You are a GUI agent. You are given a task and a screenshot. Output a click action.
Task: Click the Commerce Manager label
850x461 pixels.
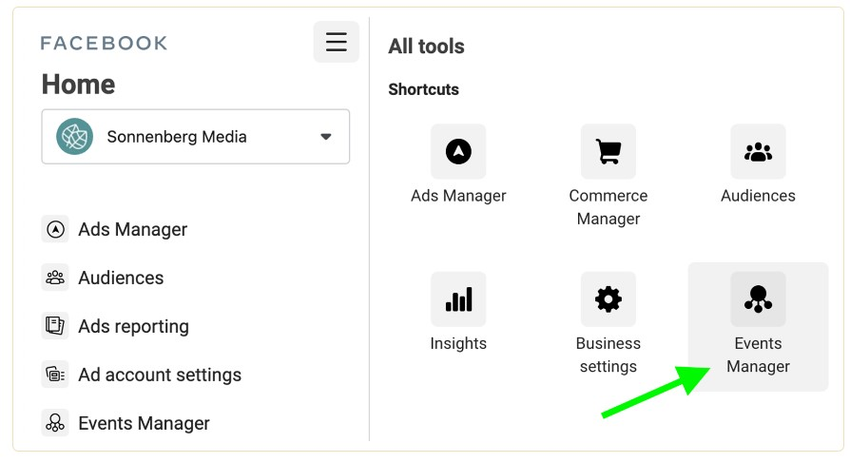(608, 207)
